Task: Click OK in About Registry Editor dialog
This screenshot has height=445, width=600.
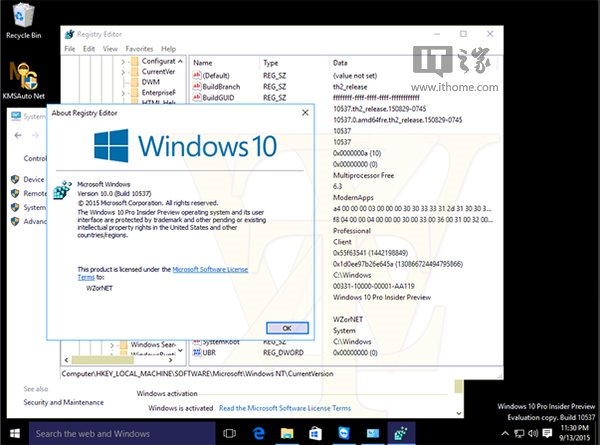Action: [x=287, y=328]
